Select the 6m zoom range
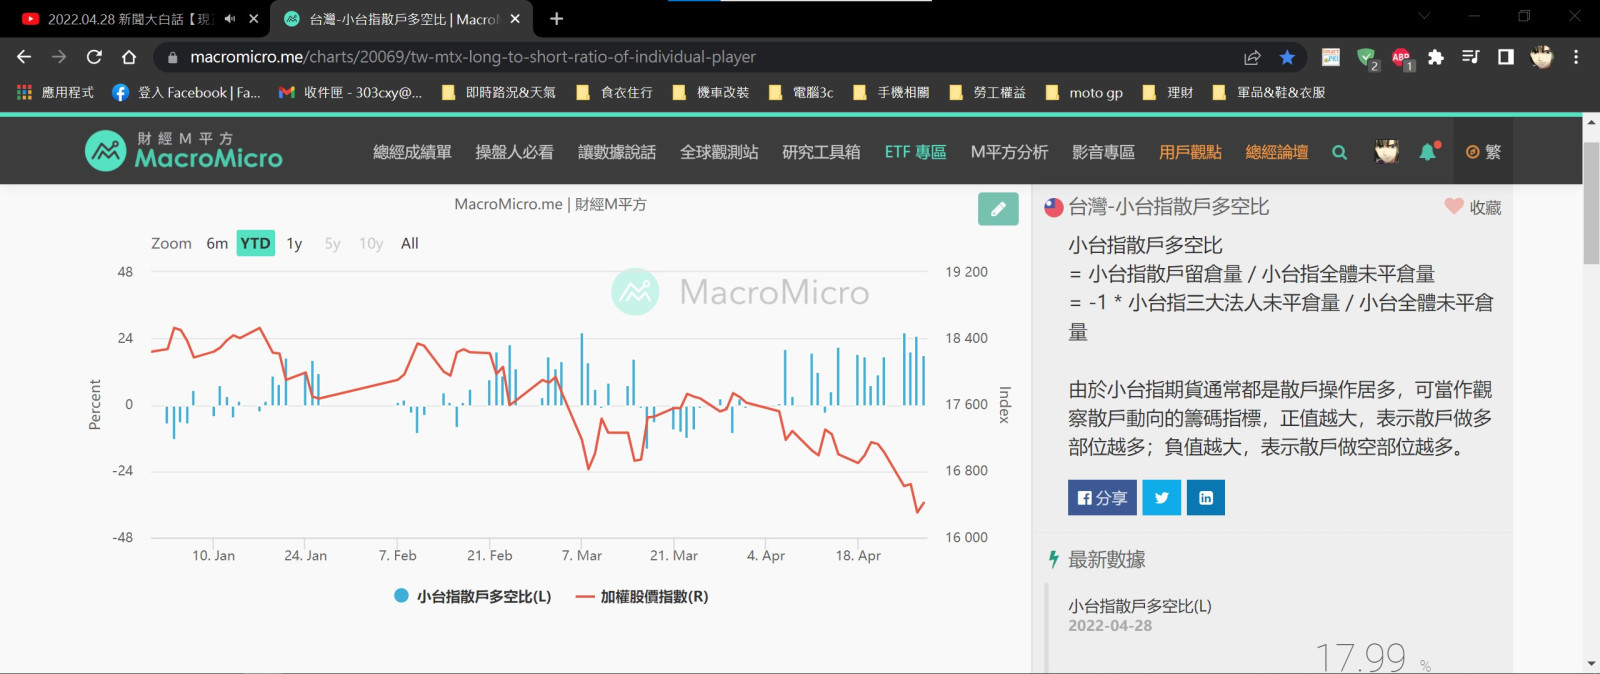Image resolution: width=1600 pixels, height=674 pixels. (x=217, y=244)
